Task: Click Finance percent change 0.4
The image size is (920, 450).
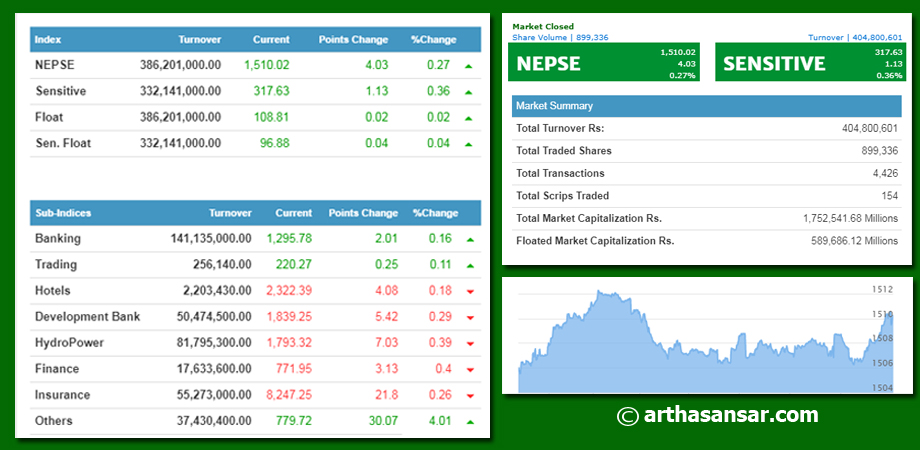Action: (444, 368)
